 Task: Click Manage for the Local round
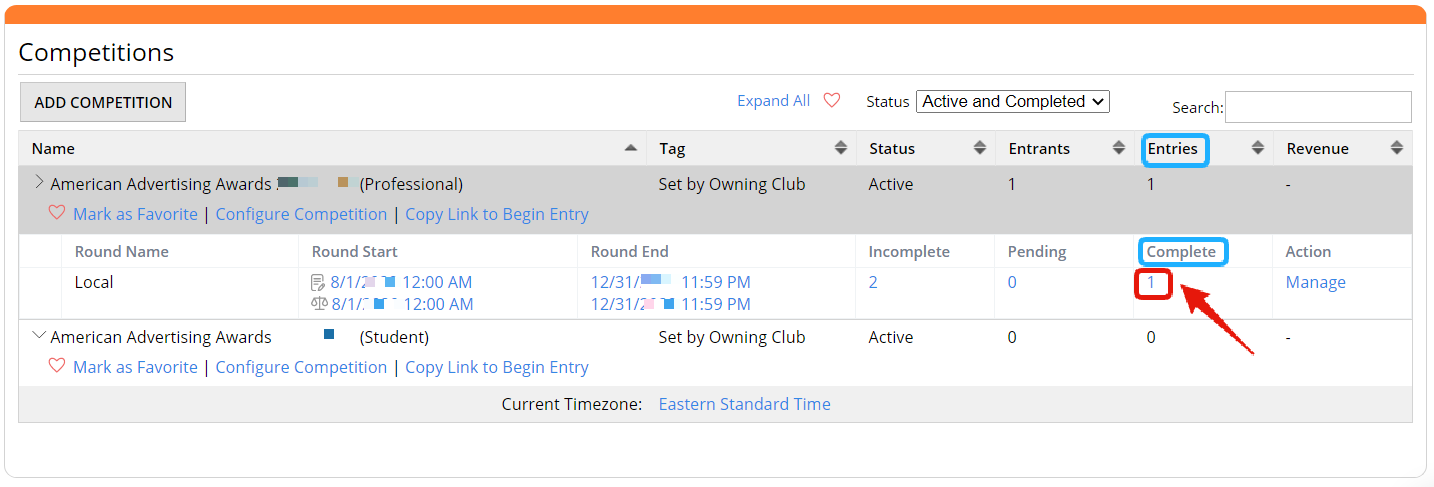point(1315,282)
